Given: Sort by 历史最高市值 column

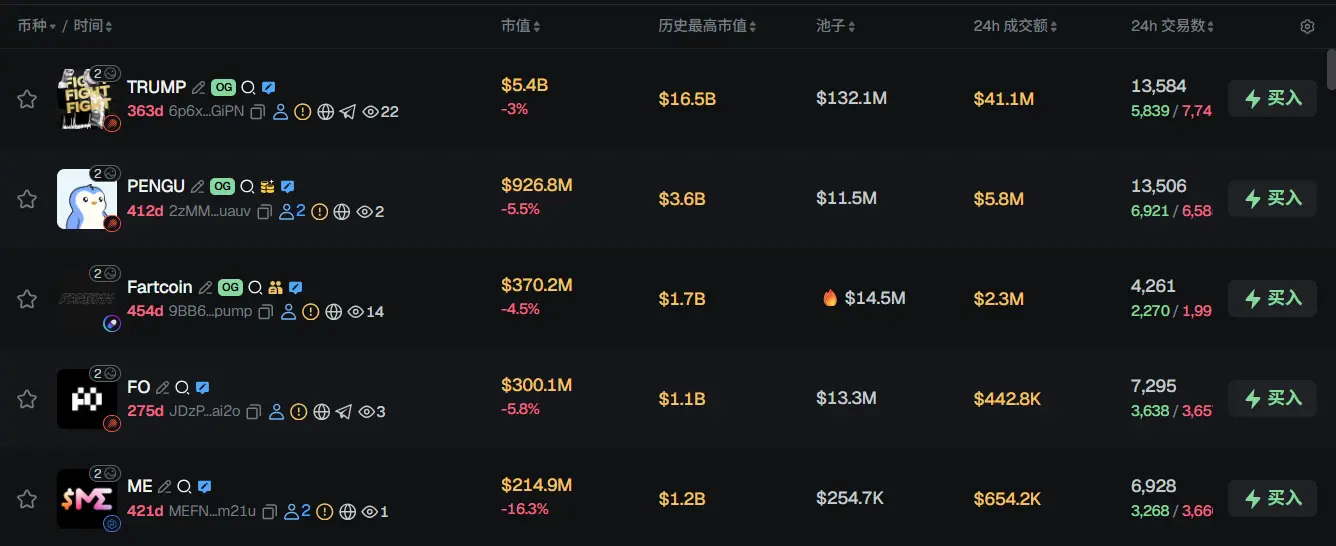Looking at the screenshot, I should pyautogui.click(x=708, y=26).
